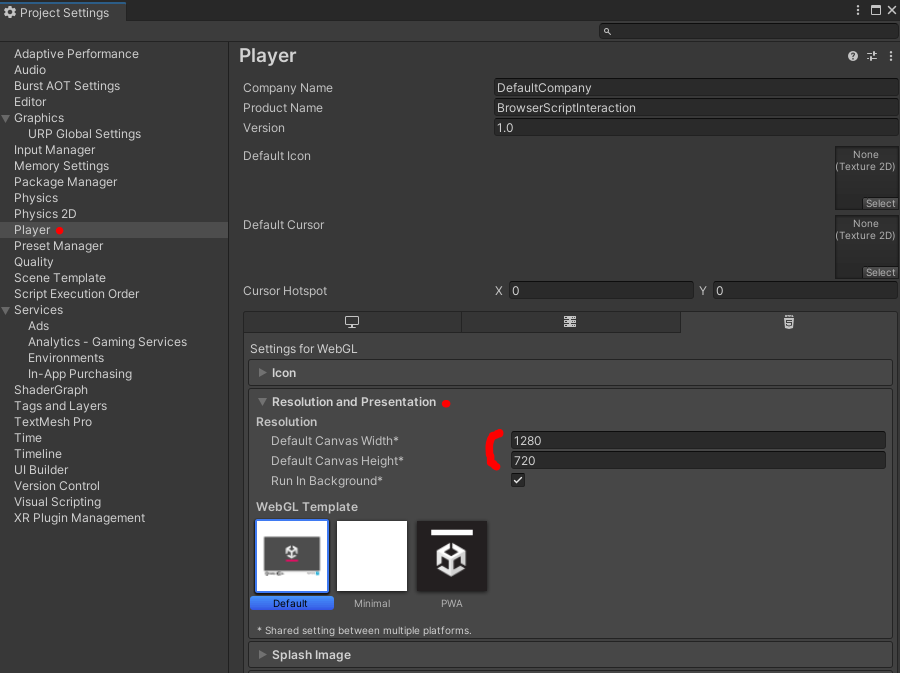
Task: Open Time settings
Action: (28, 438)
